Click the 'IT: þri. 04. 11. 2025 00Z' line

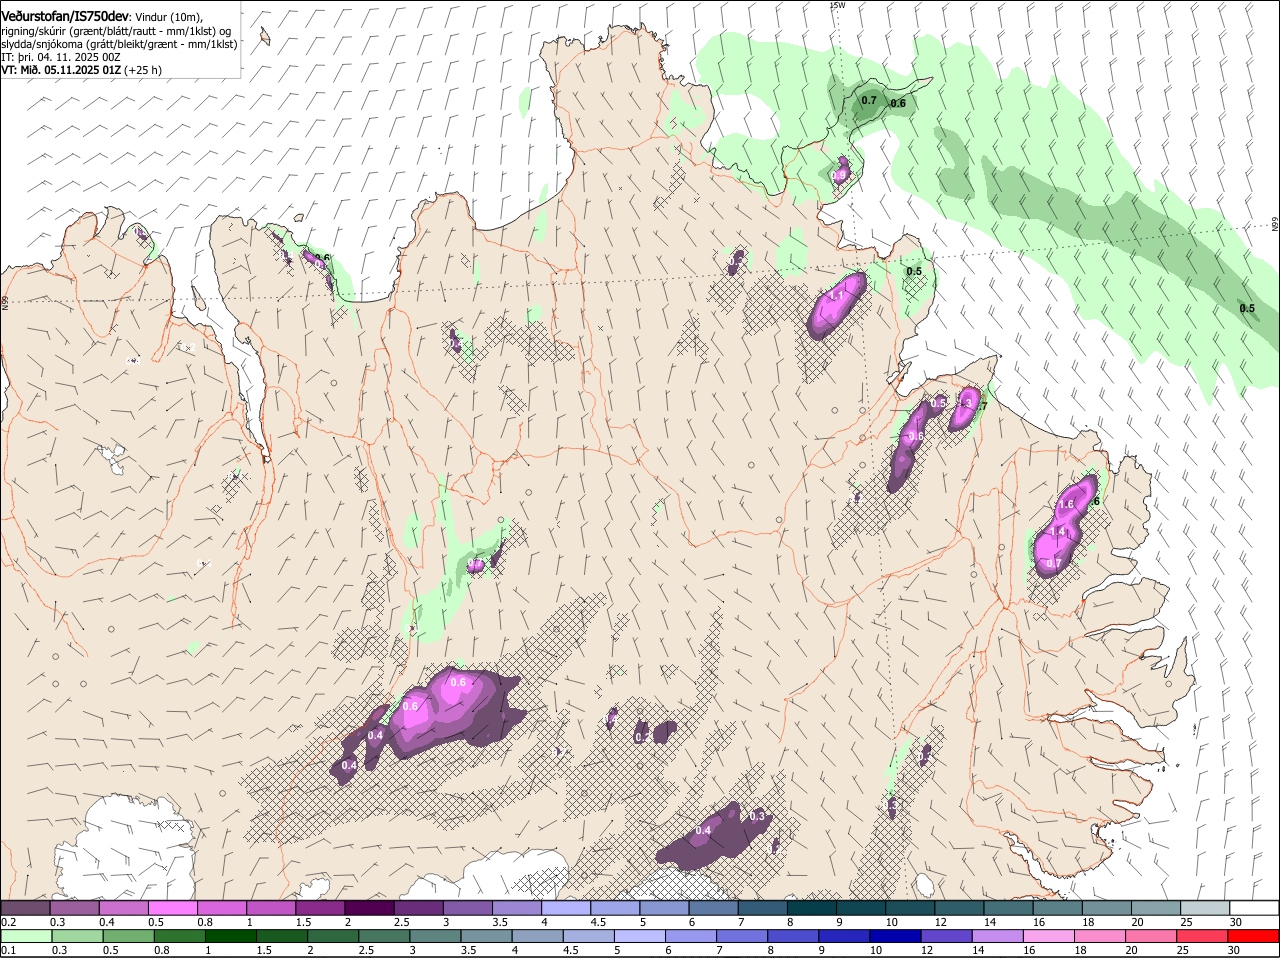pos(61,57)
